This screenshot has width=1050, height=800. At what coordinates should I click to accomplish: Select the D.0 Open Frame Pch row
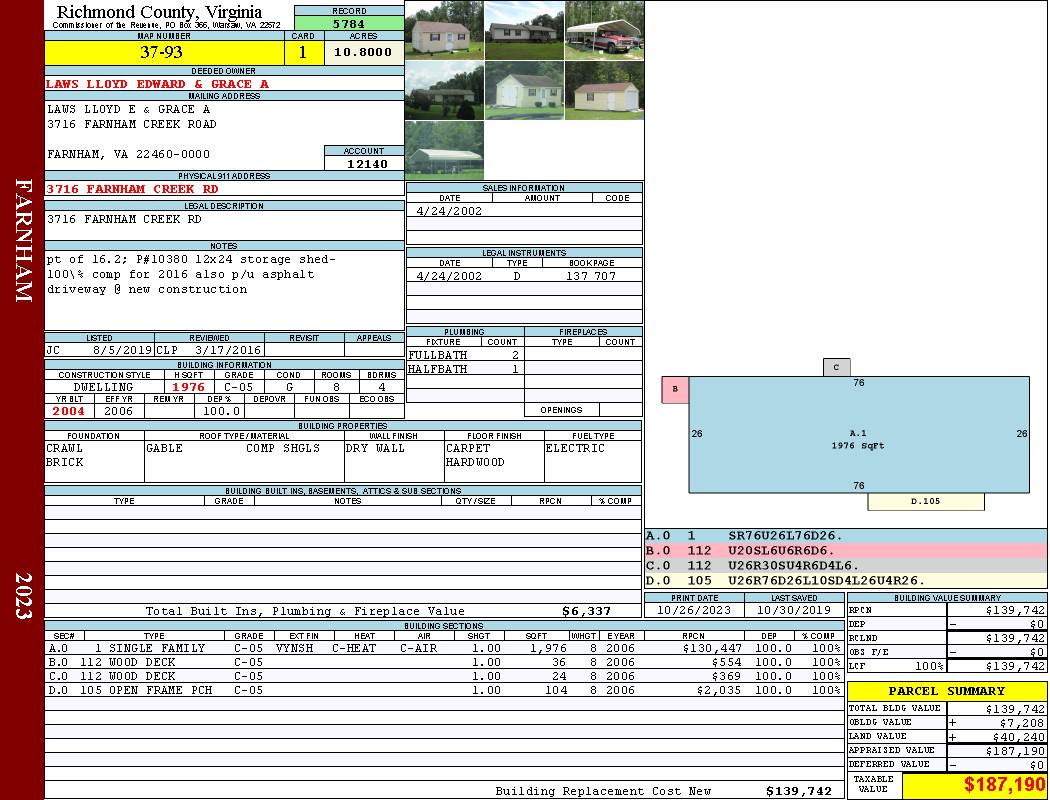[443, 690]
